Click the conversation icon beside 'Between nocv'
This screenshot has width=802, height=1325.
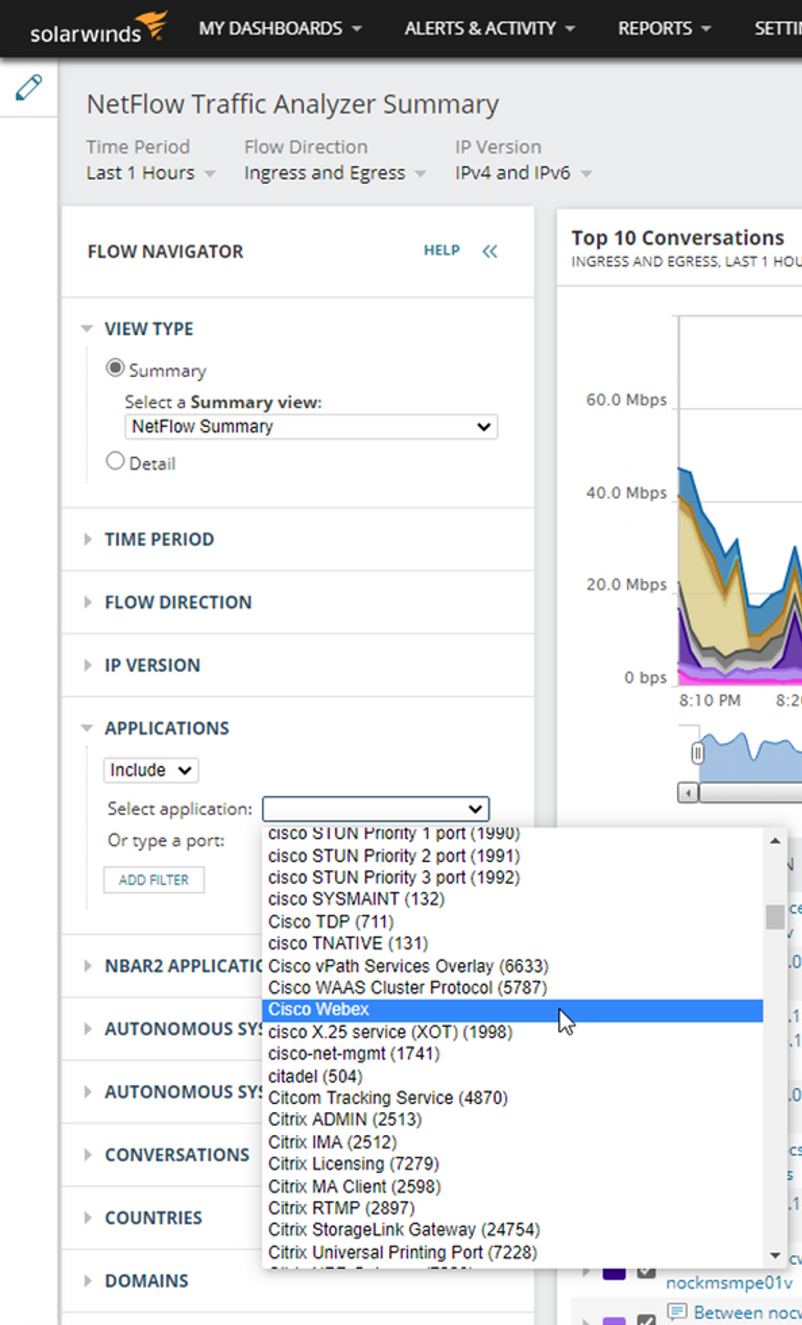677,1311
